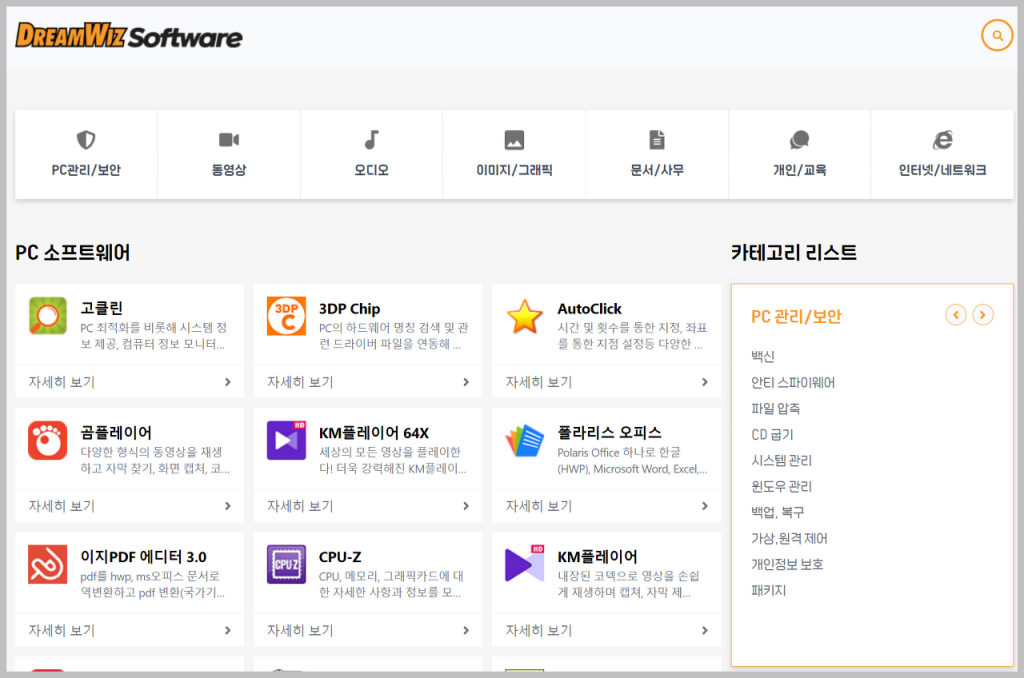
Task: Open the PC관리/보안 menu label
Action: point(86,170)
